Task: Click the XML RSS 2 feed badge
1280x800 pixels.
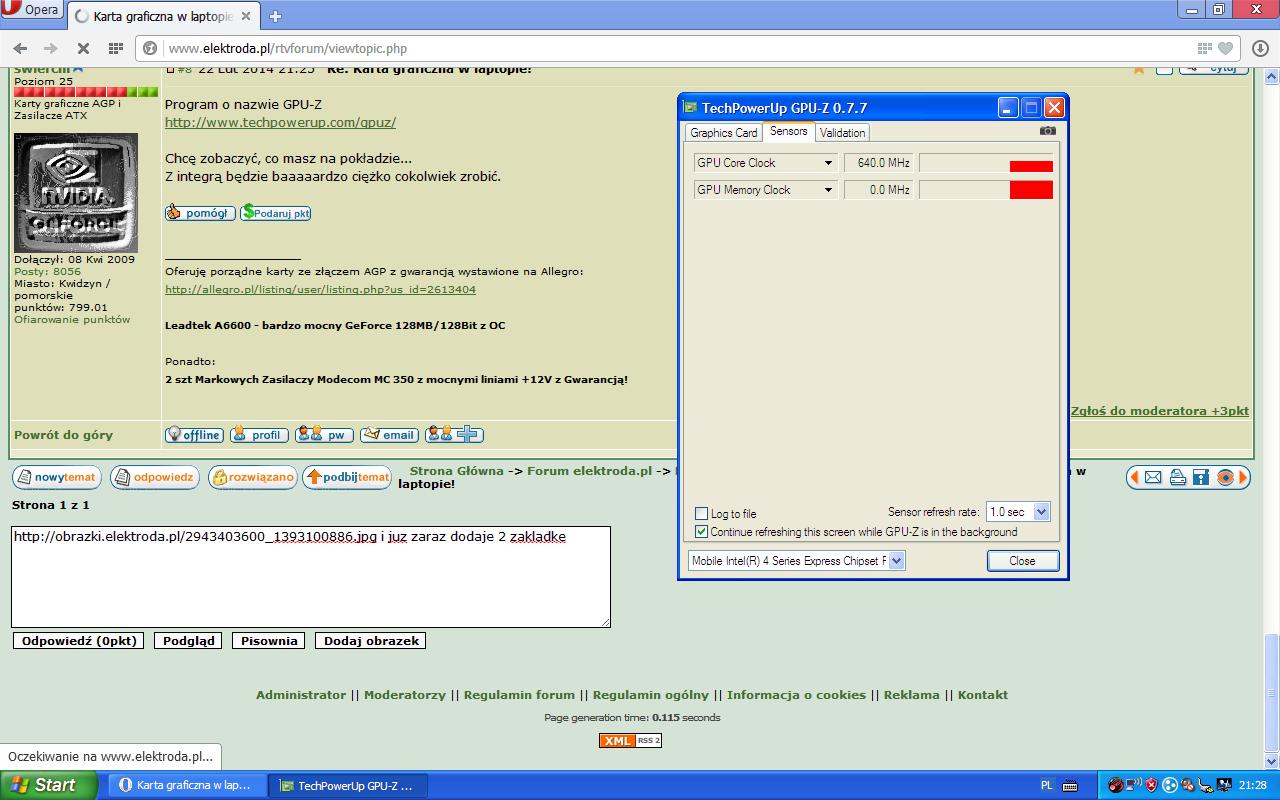Action: [630, 740]
